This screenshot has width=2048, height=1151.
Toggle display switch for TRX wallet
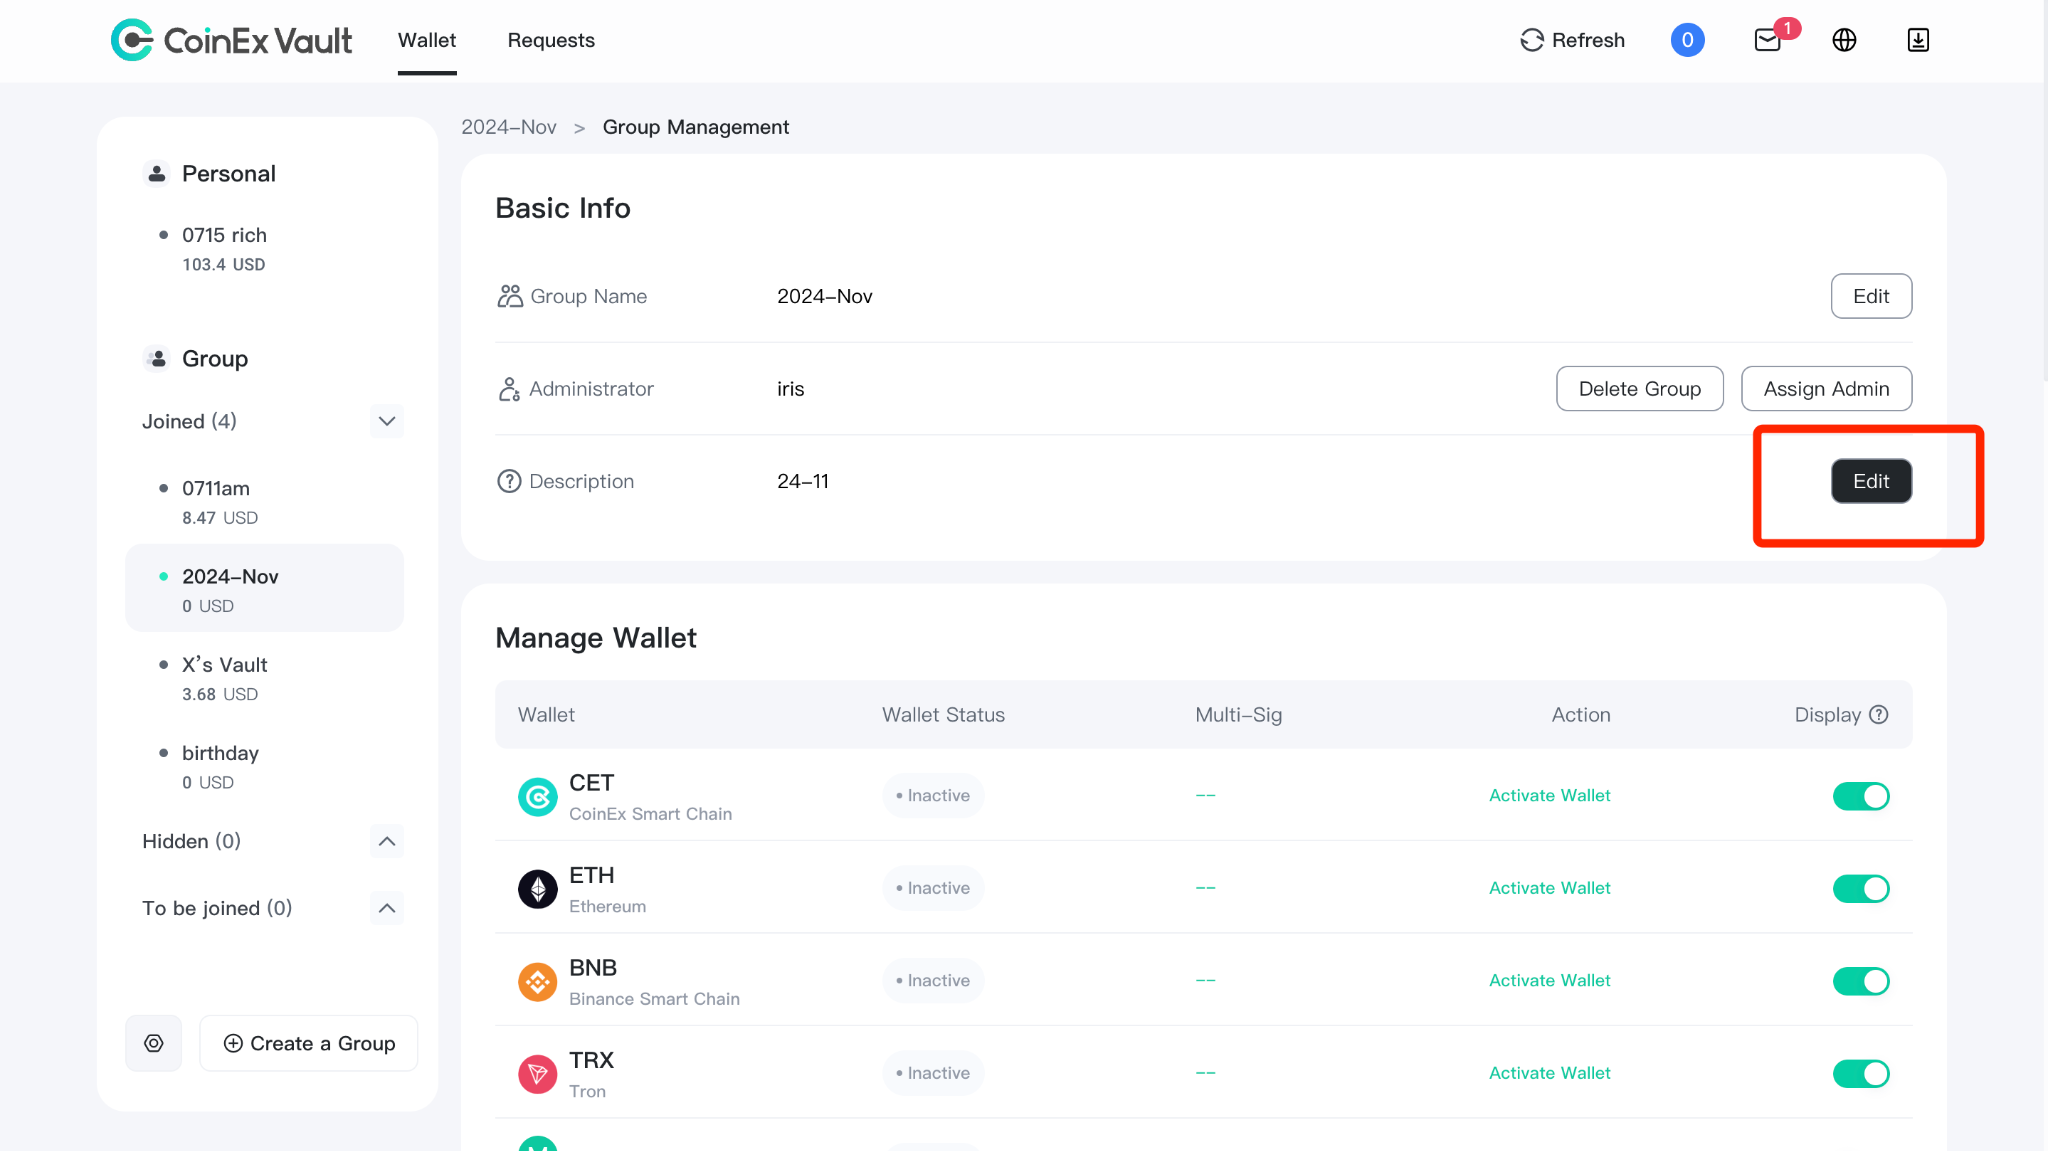pyautogui.click(x=1861, y=1073)
